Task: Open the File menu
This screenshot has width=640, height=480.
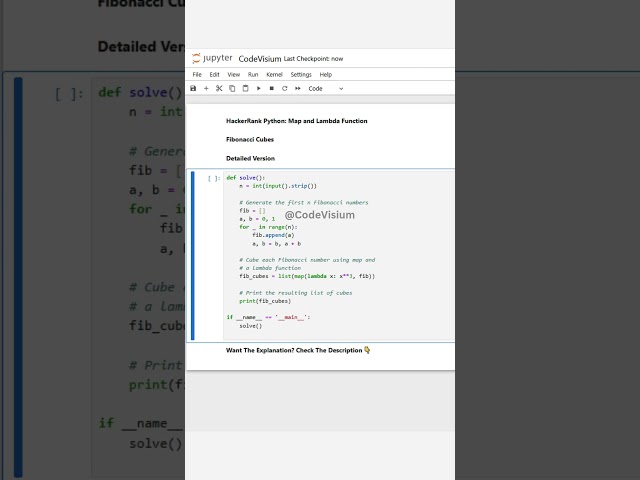Action: [197, 74]
